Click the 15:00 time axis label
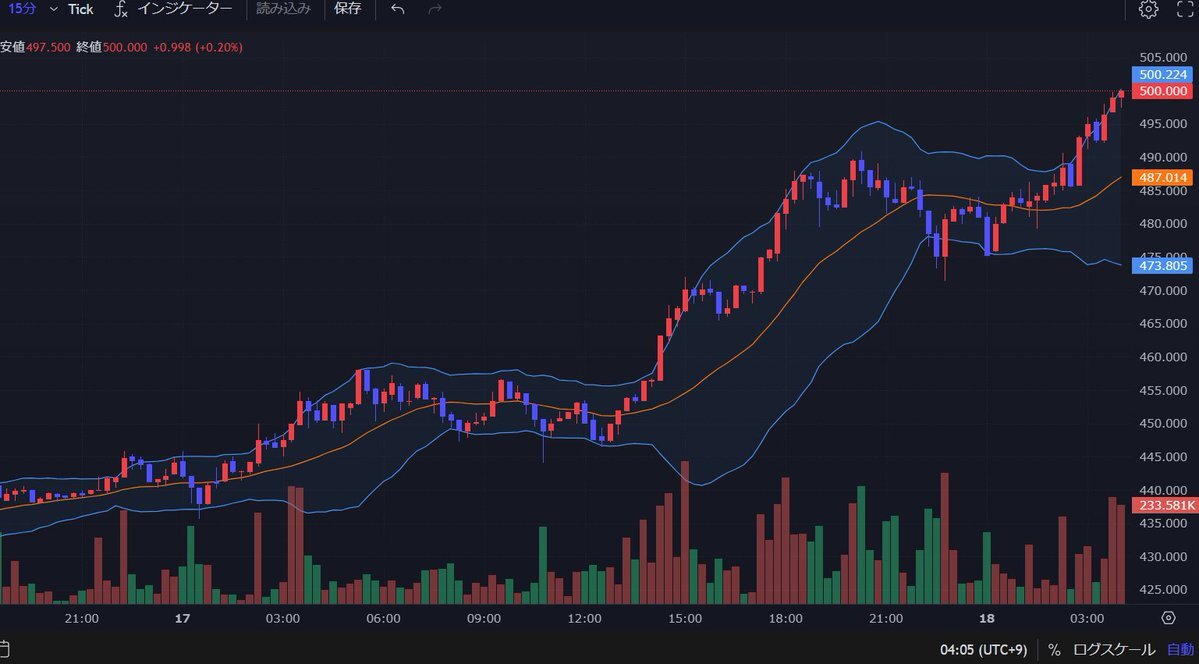Image resolution: width=1199 pixels, height=664 pixels. click(x=685, y=618)
